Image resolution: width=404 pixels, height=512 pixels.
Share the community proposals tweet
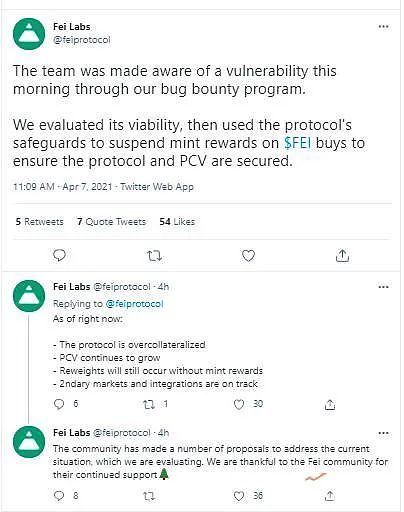[330, 496]
